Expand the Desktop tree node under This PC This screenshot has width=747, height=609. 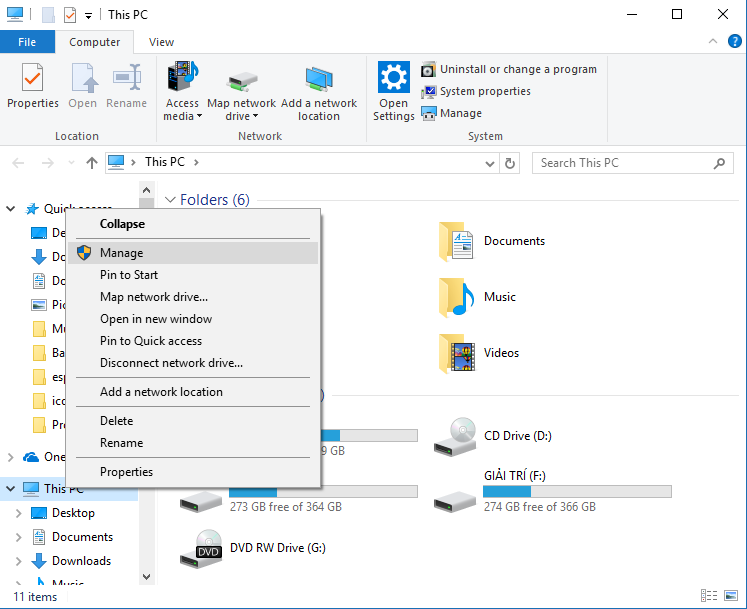pos(18,513)
